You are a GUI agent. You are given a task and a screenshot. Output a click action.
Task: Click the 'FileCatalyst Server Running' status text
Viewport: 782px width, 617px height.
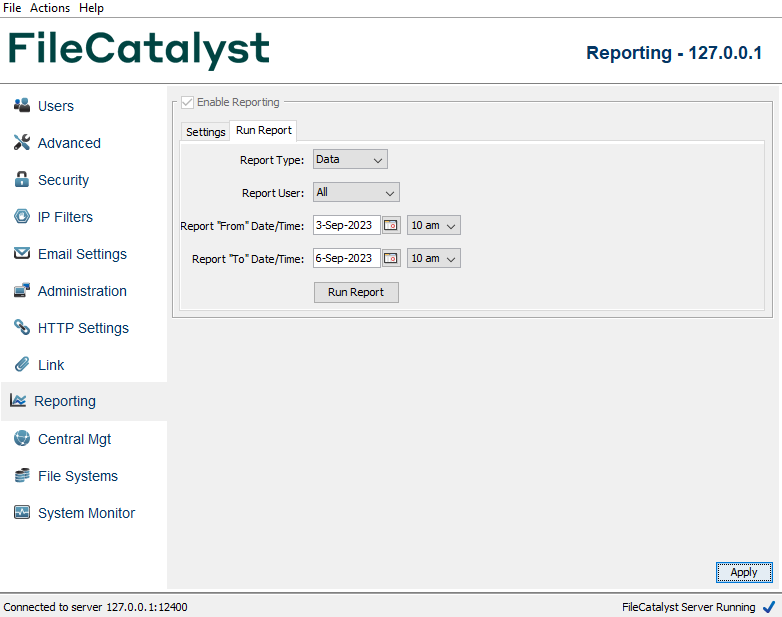pyautogui.click(x=688, y=607)
